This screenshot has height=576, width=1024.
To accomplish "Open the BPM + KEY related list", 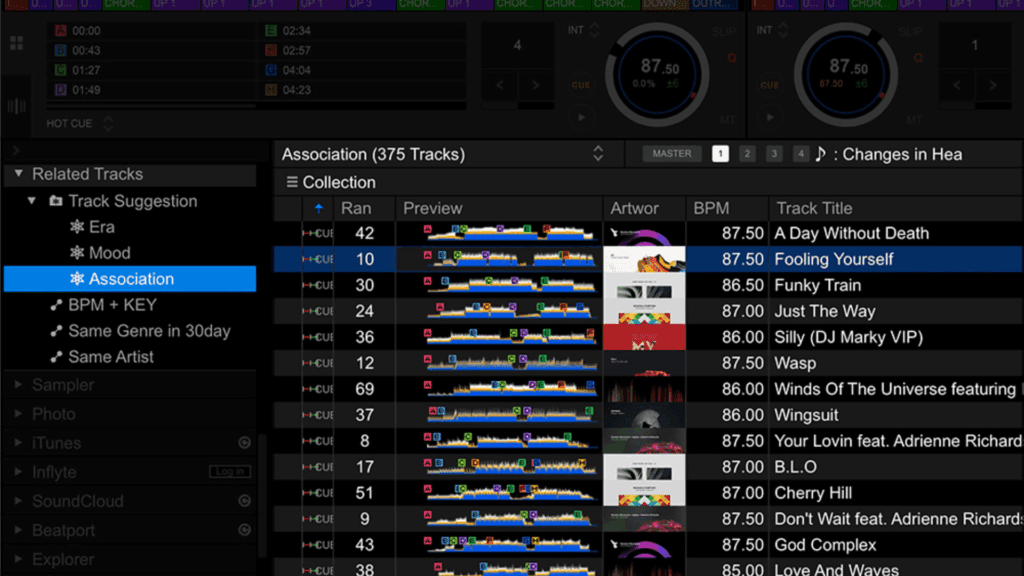I will point(112,305).
